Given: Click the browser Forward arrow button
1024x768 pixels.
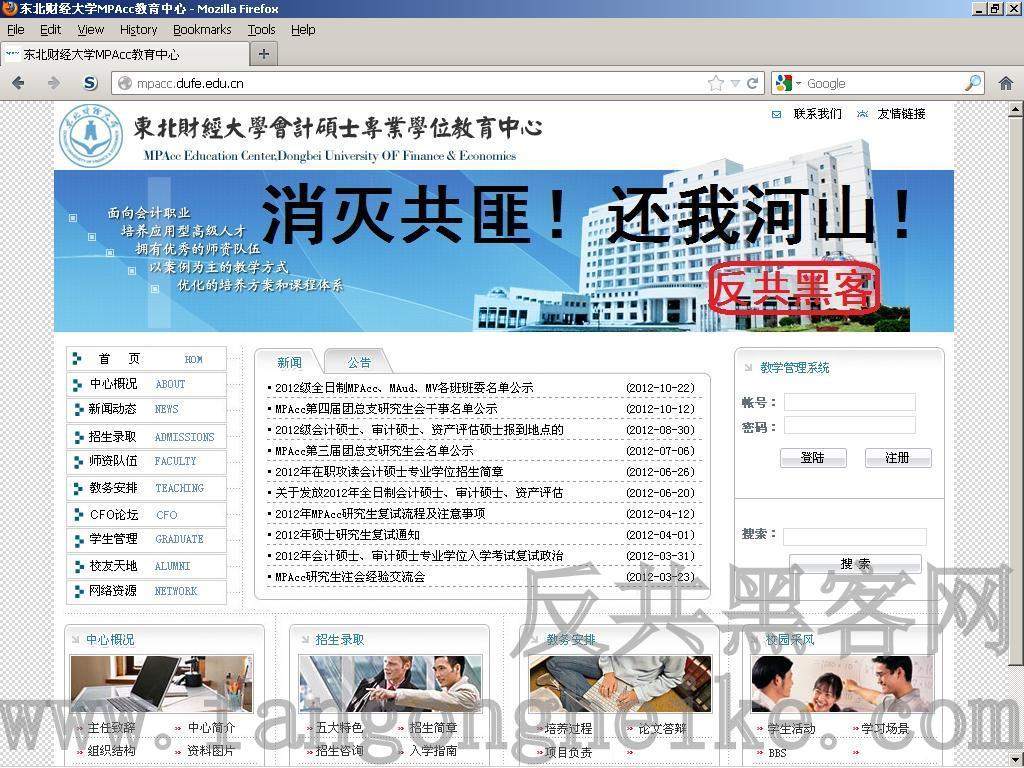Looking at the screenshot, I should click(x=54, y=83).
